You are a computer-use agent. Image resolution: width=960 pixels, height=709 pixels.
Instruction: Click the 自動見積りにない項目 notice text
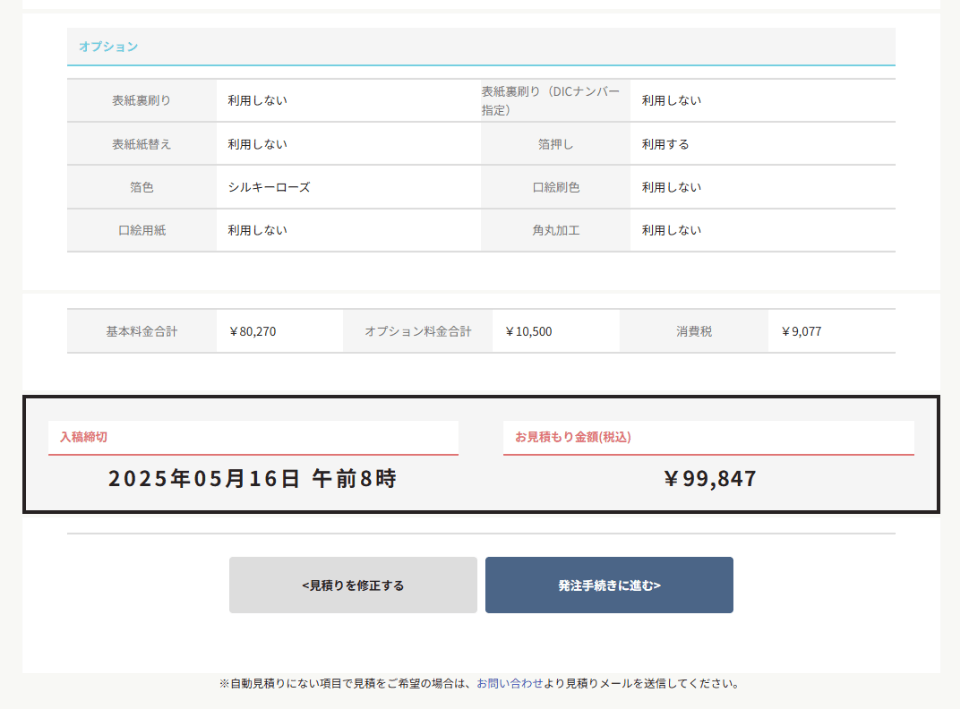pyautogui.click(x=479, y=683)
